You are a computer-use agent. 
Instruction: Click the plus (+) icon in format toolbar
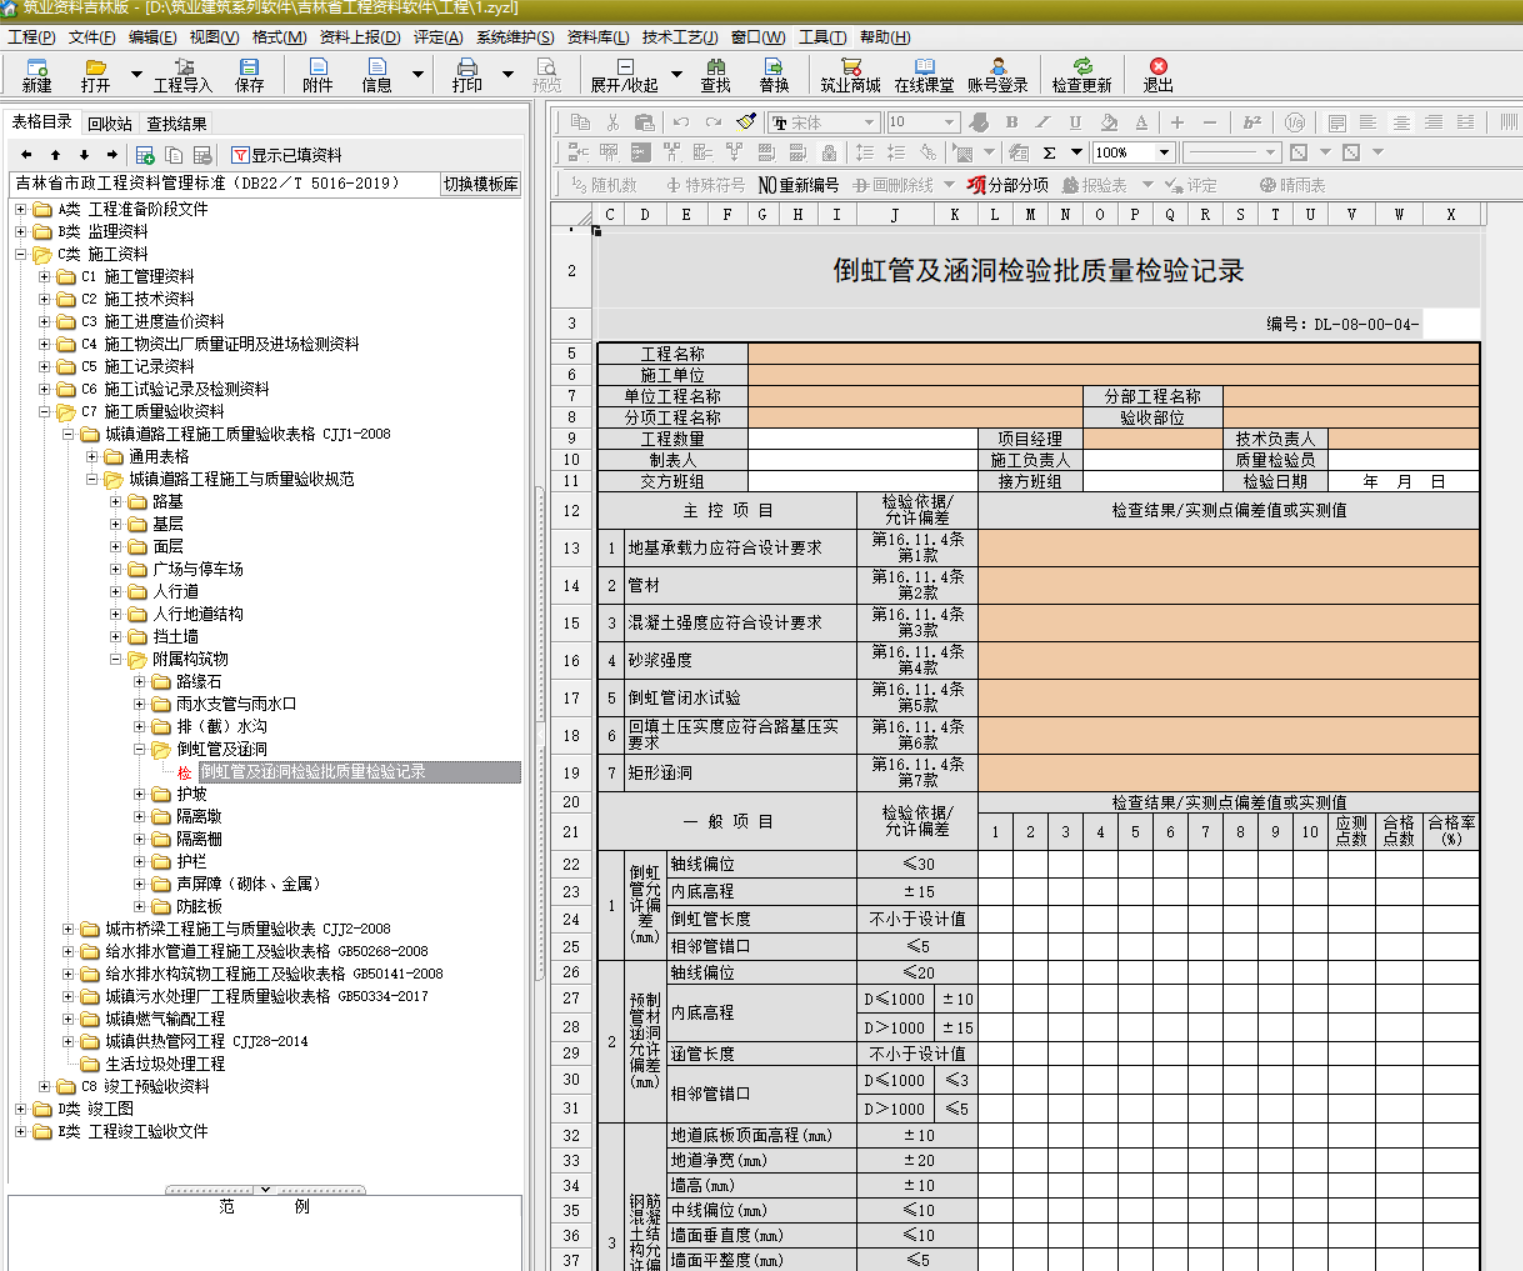tap(1177, 122)
